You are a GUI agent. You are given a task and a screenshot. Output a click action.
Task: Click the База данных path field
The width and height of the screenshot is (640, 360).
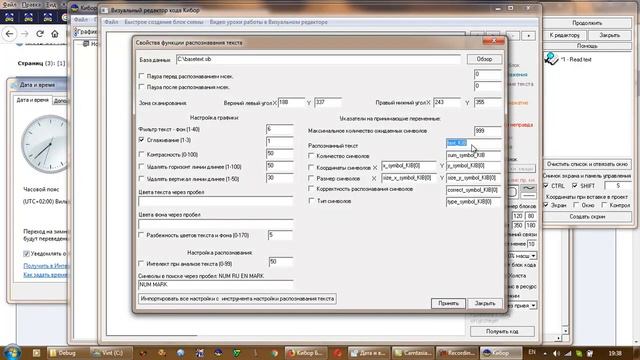[x=318, y=59]
